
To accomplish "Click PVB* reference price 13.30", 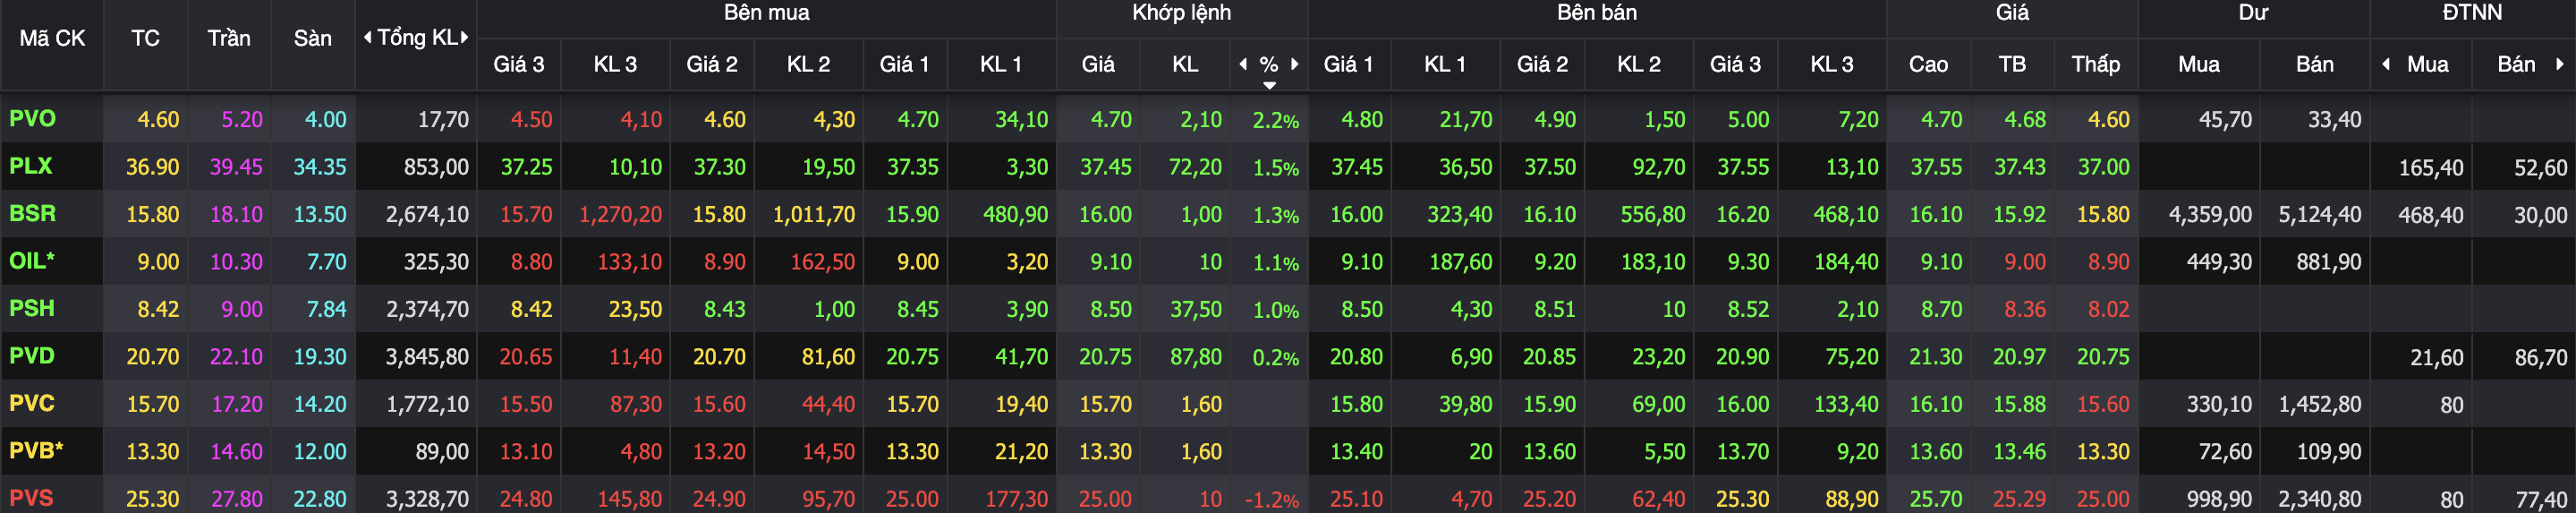I will coord(153,452).
